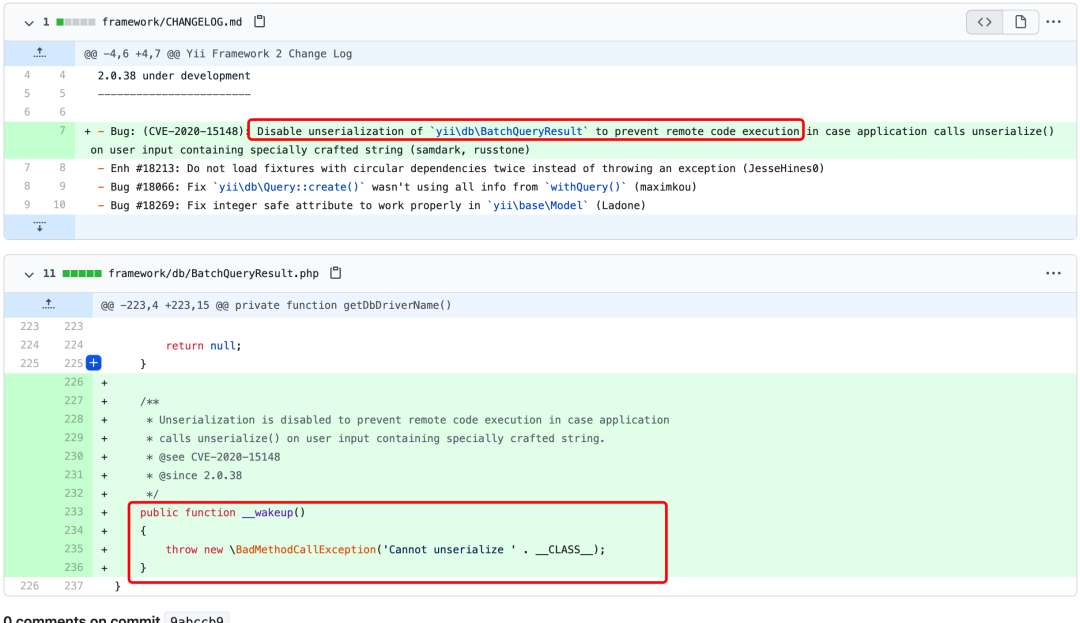Screen dimensions: 1080x623
Task: Open the BatchQueryResult.php file options menu
Action: point(1053,273)
